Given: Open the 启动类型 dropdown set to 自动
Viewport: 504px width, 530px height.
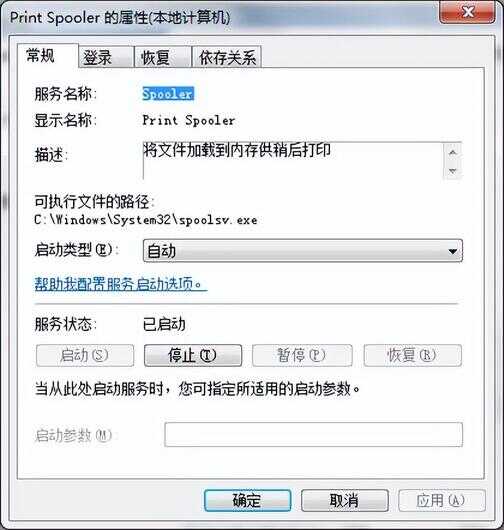Looking at the screenshot, I should point(303,251).
